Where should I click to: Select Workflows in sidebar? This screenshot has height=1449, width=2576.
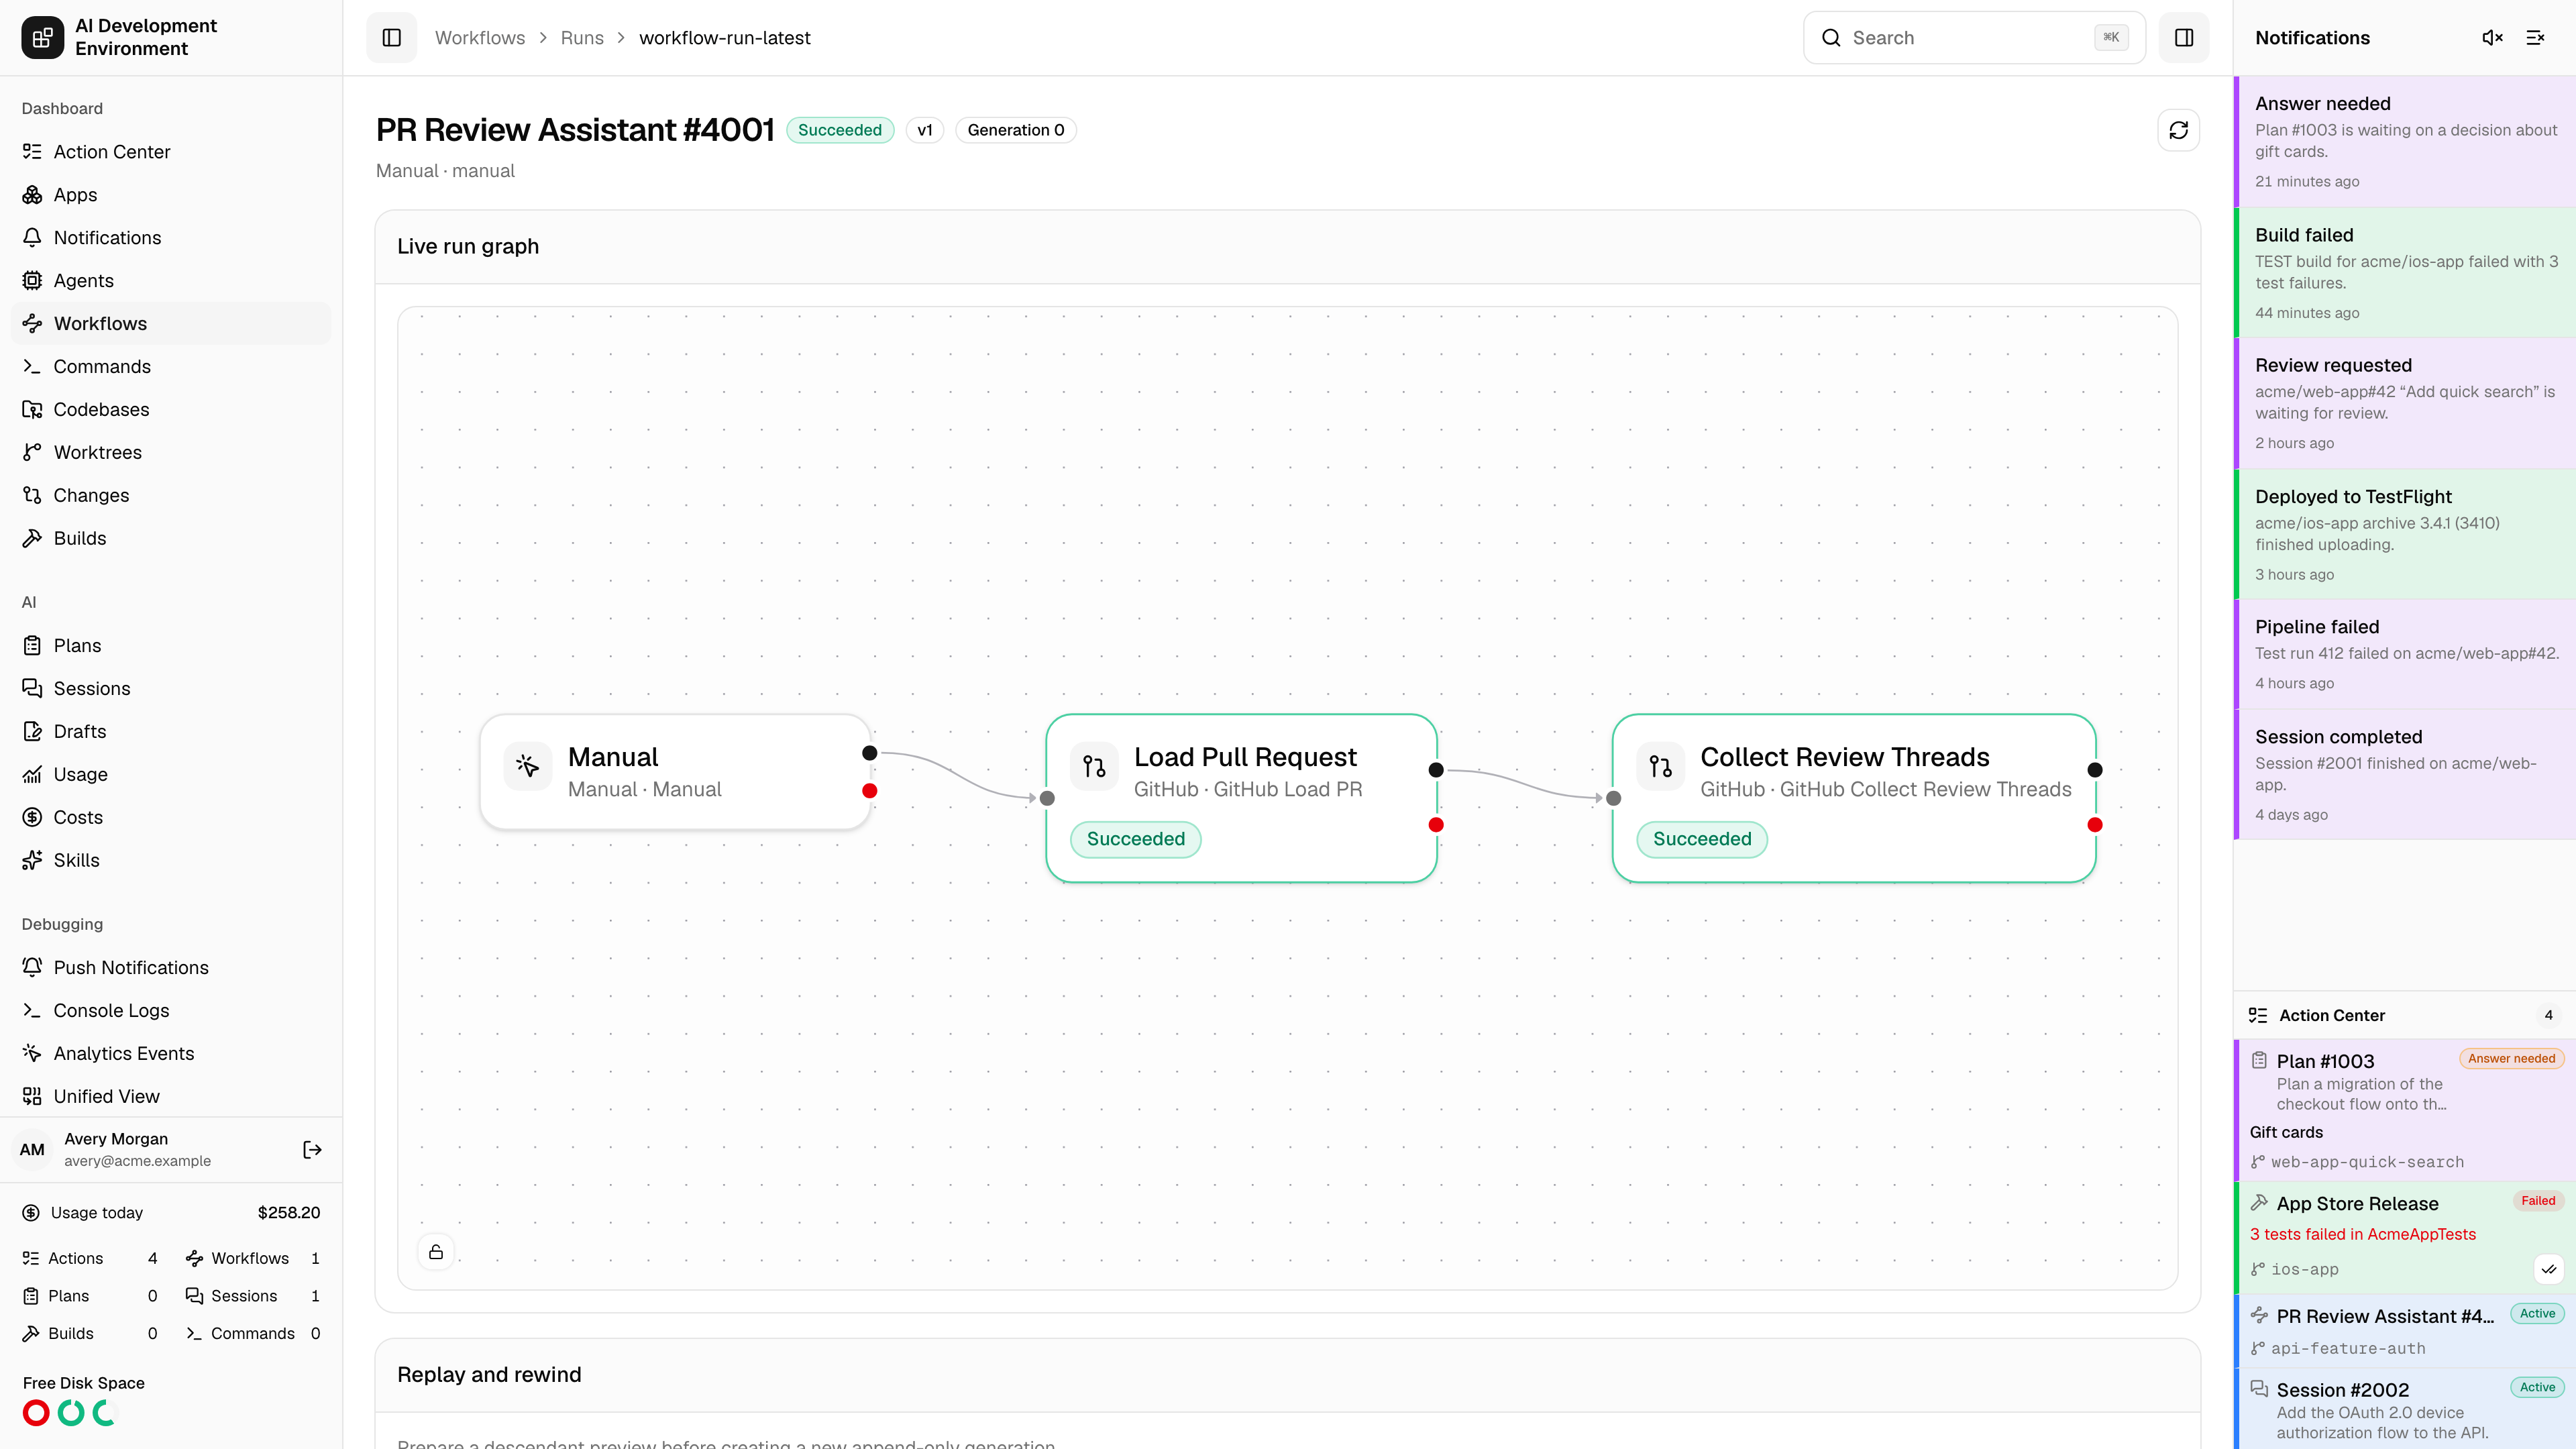point(171,324)
